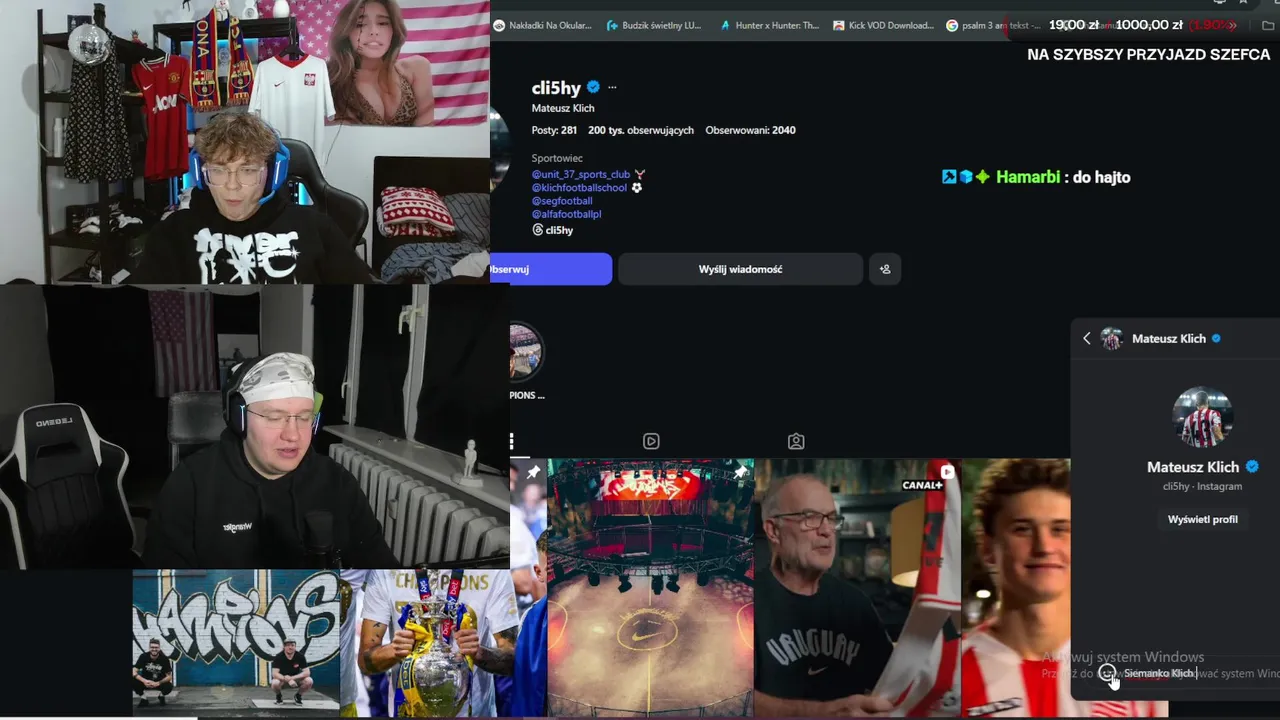Open the CHAMPIONS story highlight
The image size is (1280, 720).
click(525, 360)
